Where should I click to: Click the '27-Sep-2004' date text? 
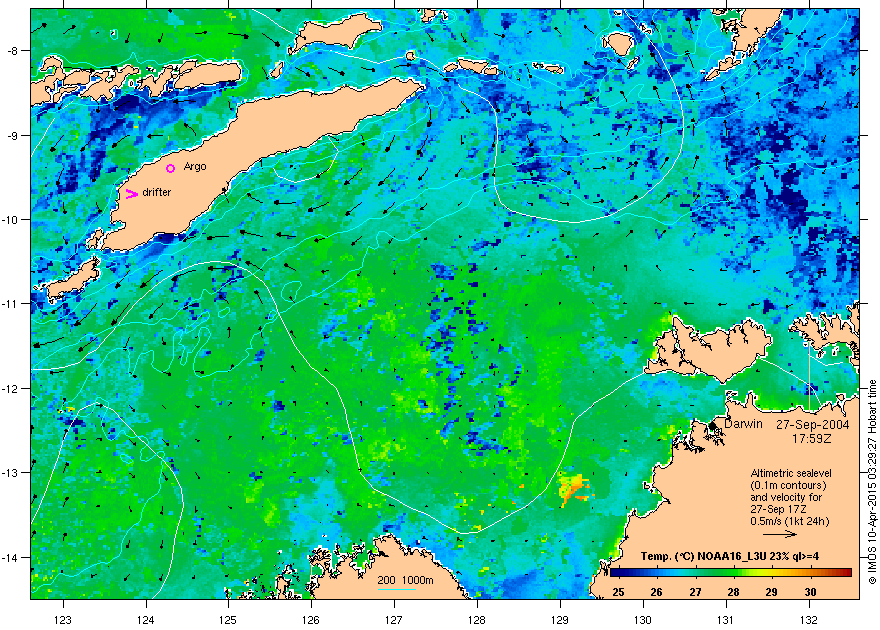[x=812, y=425]
